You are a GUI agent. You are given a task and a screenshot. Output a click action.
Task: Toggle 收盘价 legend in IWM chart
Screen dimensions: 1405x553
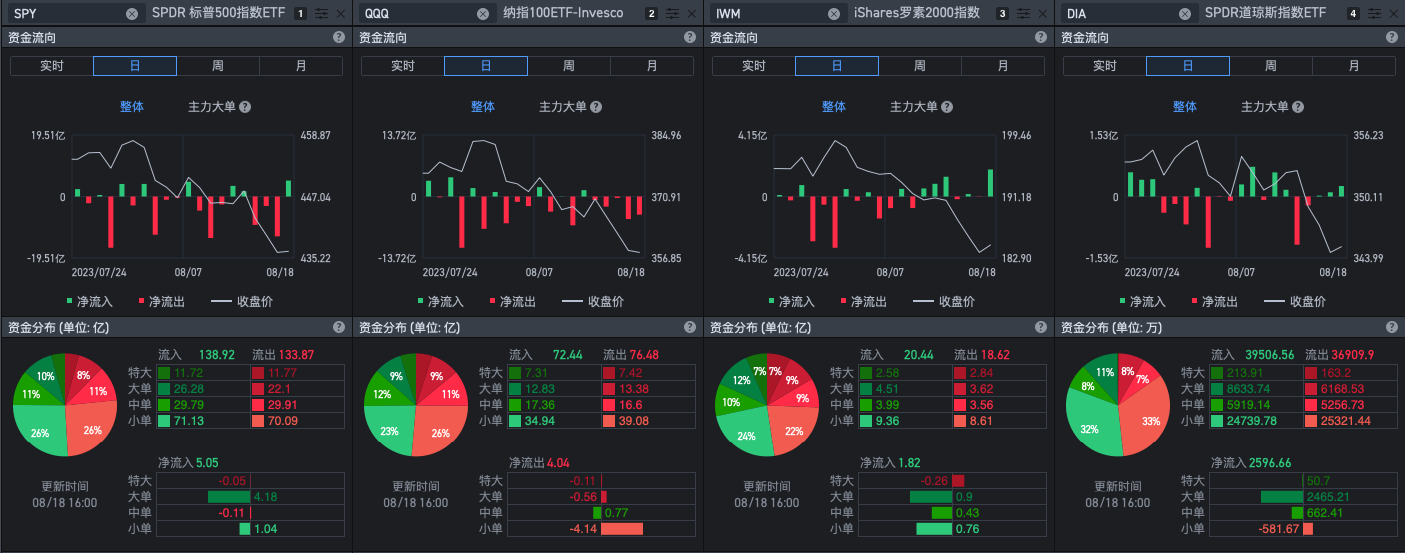point(944,301)
